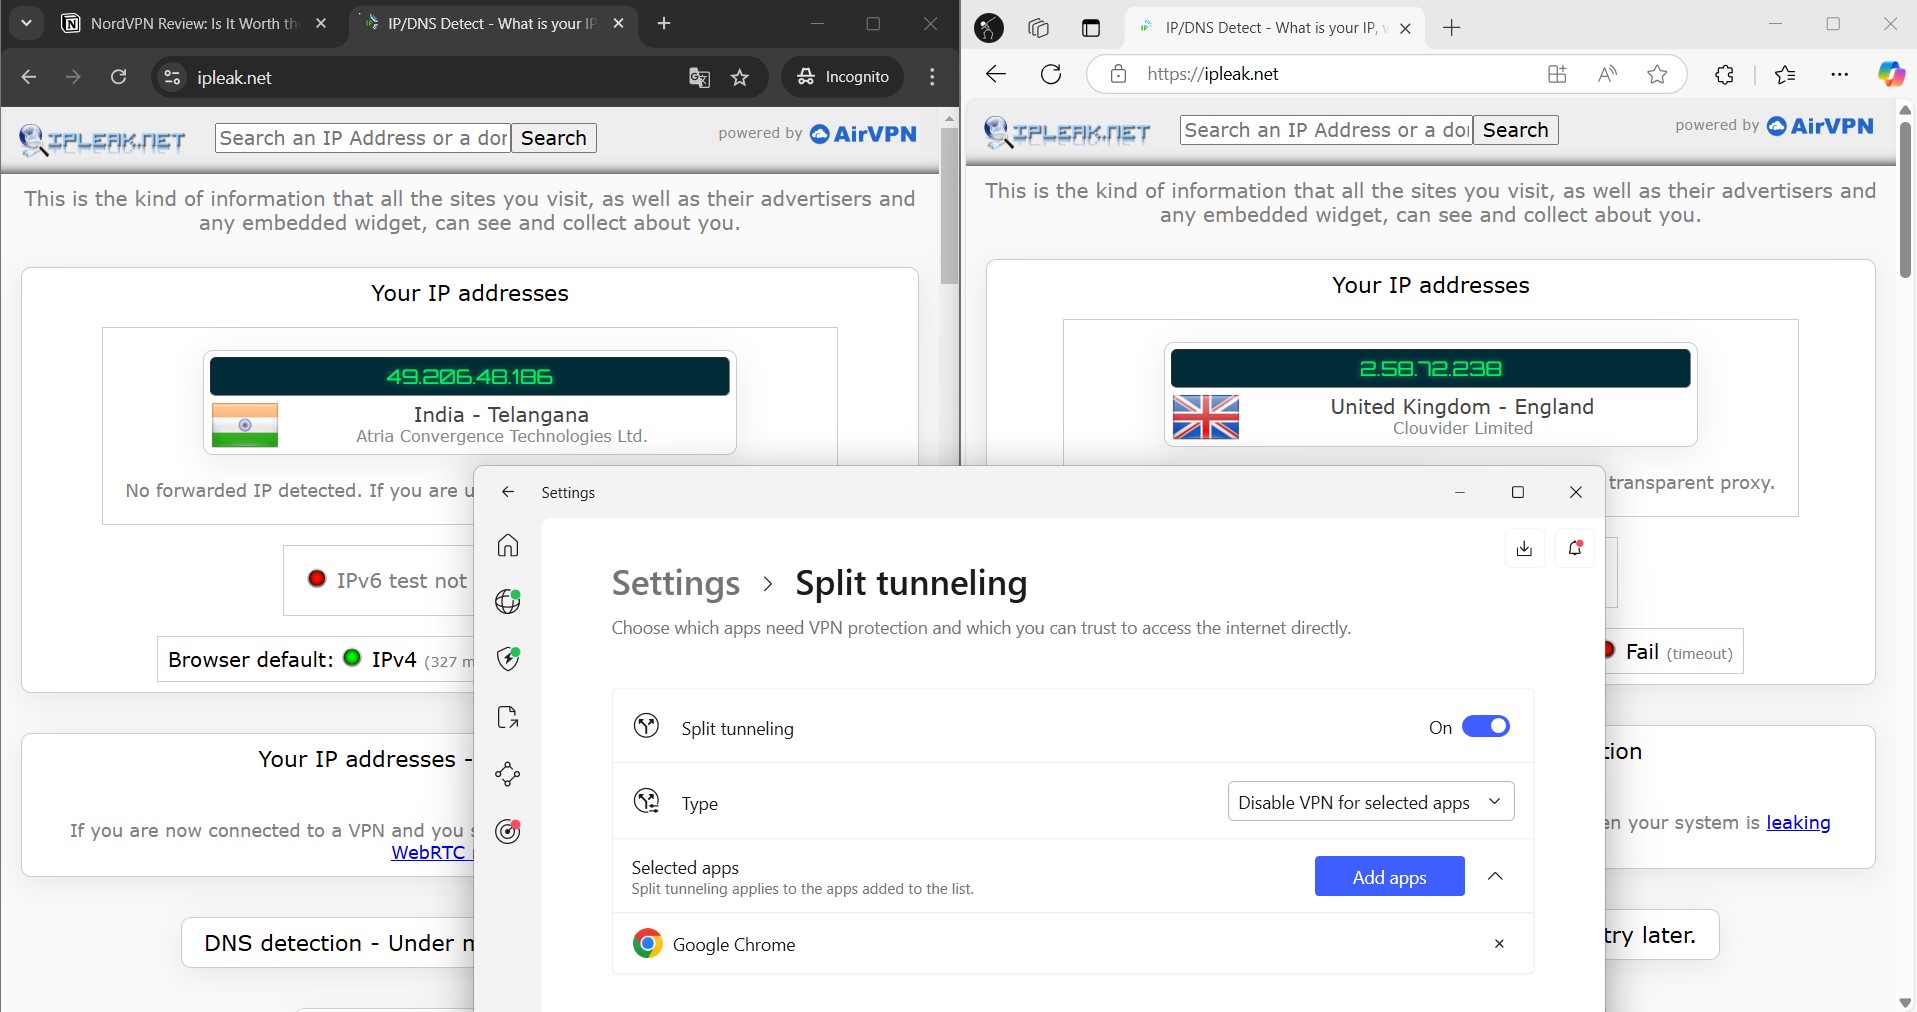This screenshot has width=1917, height=1012.
Task: Switch to IP/DNS Detect tab in Edge
Action: point(1276,28)
